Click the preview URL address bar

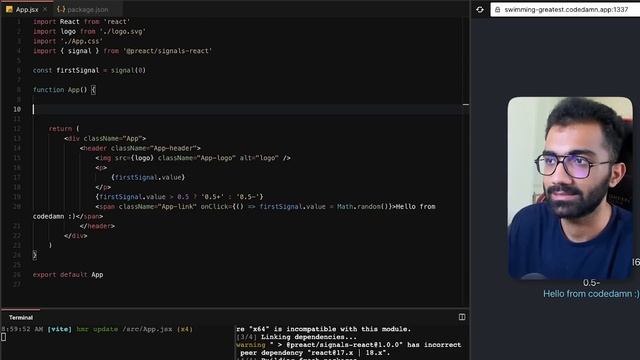click(565, 9)
